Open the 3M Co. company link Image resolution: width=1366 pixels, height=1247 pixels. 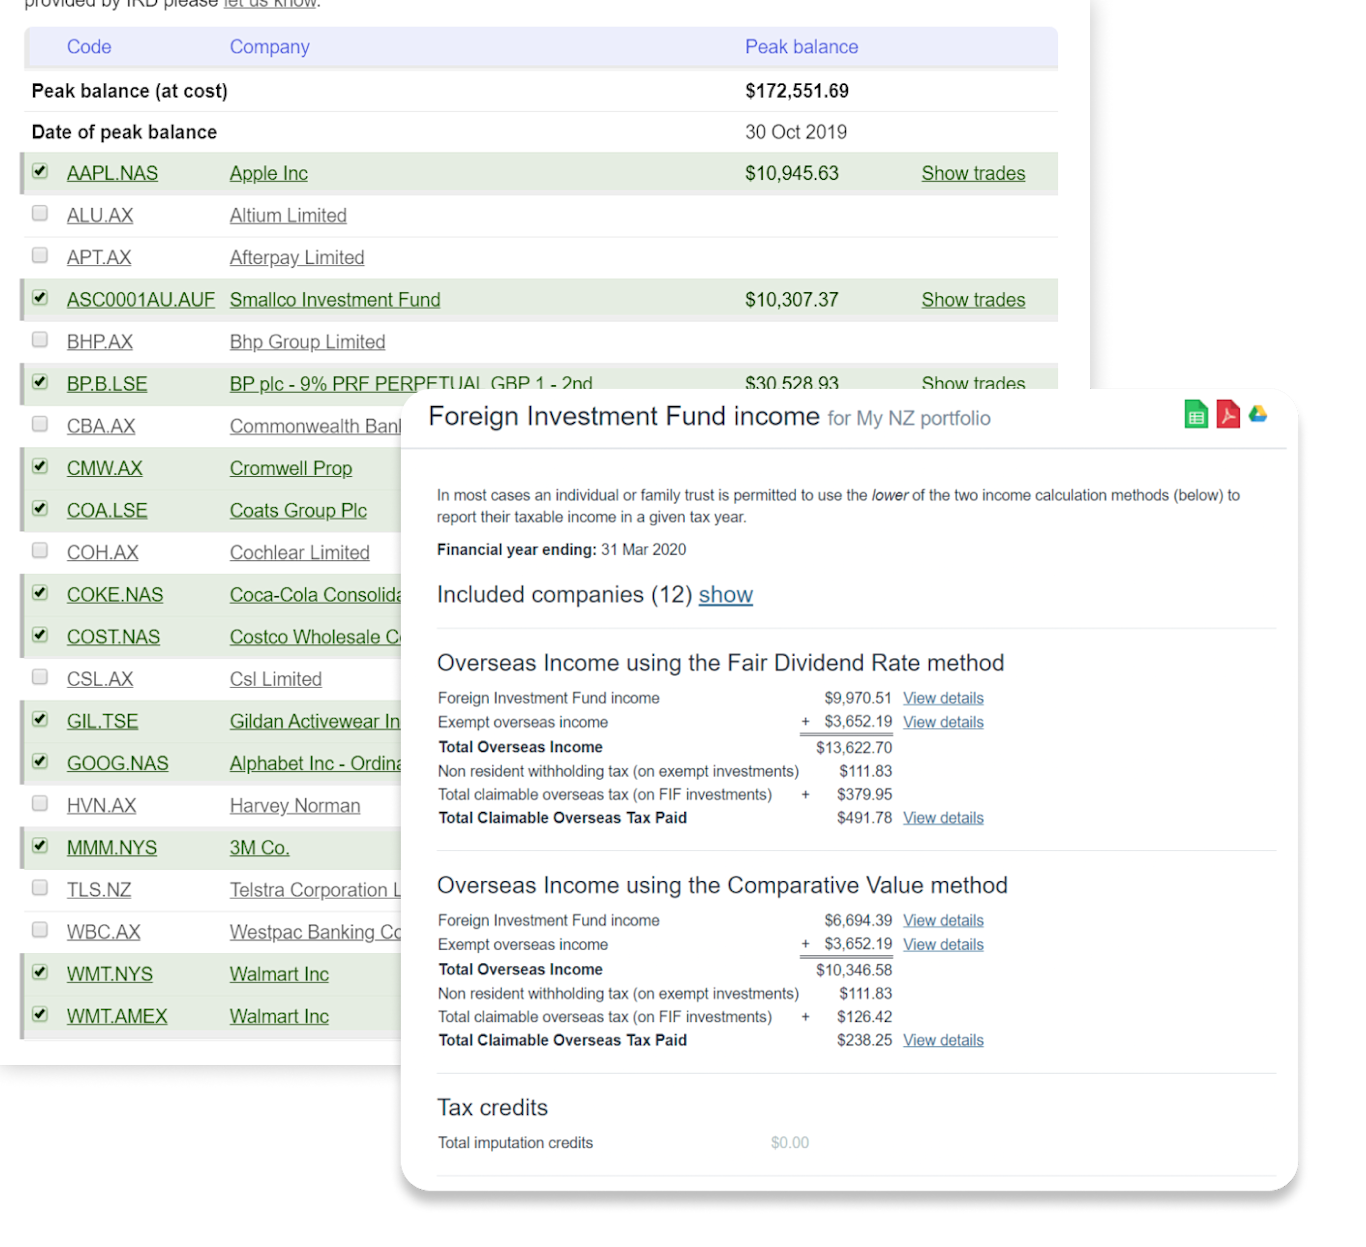coord(260,848)
